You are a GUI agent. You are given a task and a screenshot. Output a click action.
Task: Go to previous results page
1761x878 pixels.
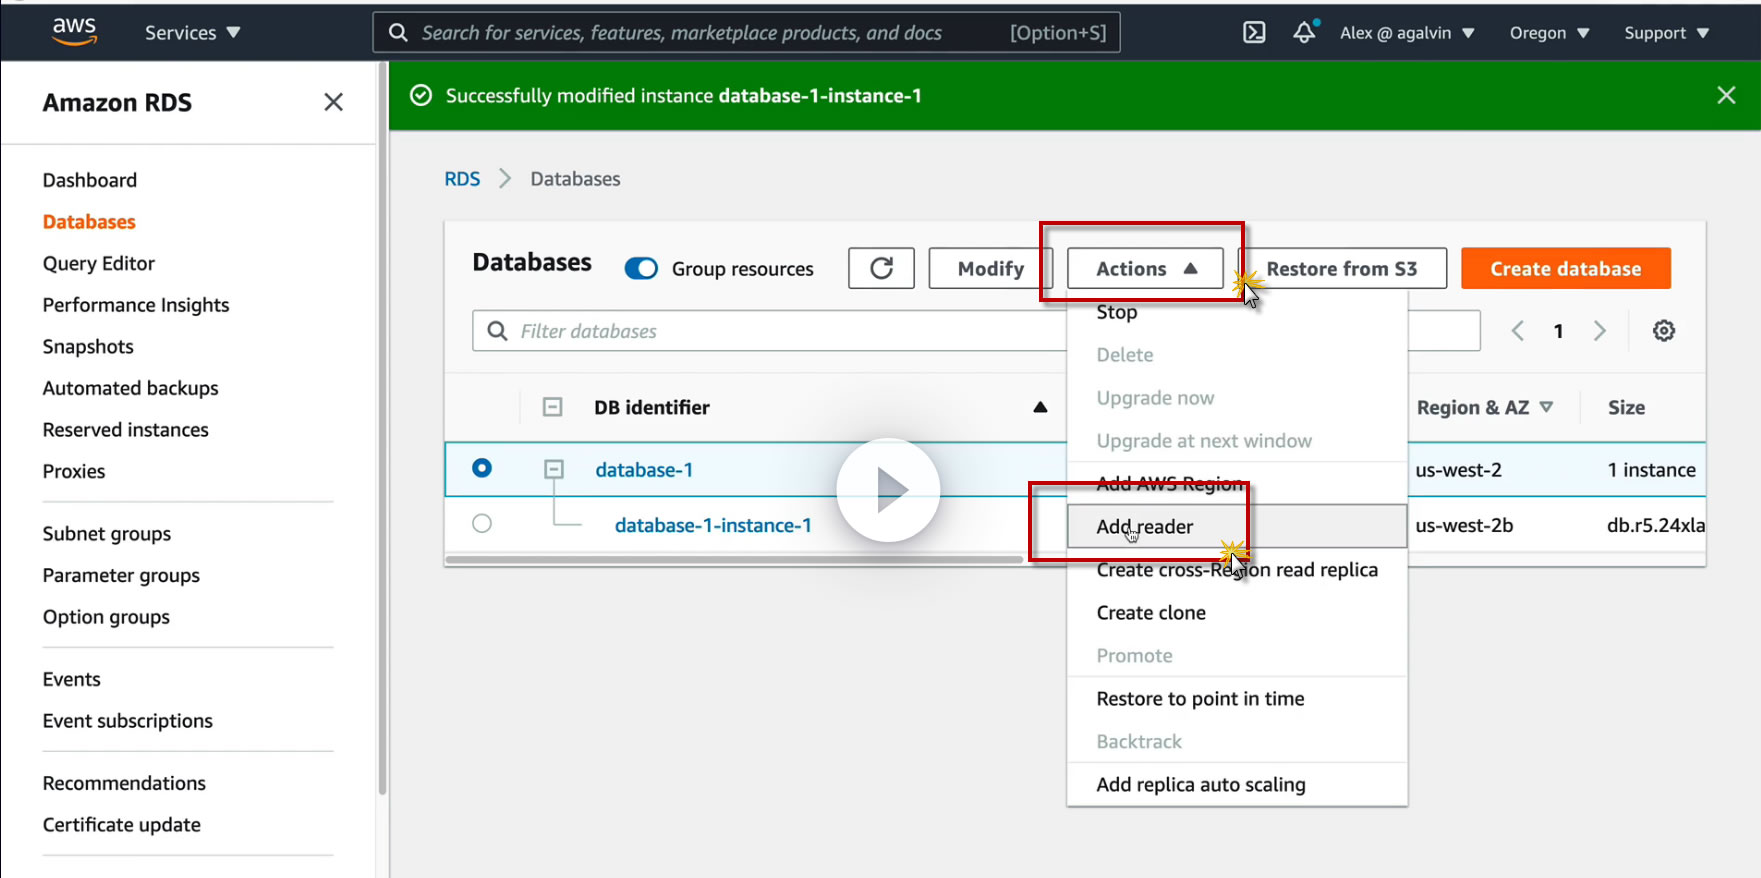click(x=1518, y=331)
